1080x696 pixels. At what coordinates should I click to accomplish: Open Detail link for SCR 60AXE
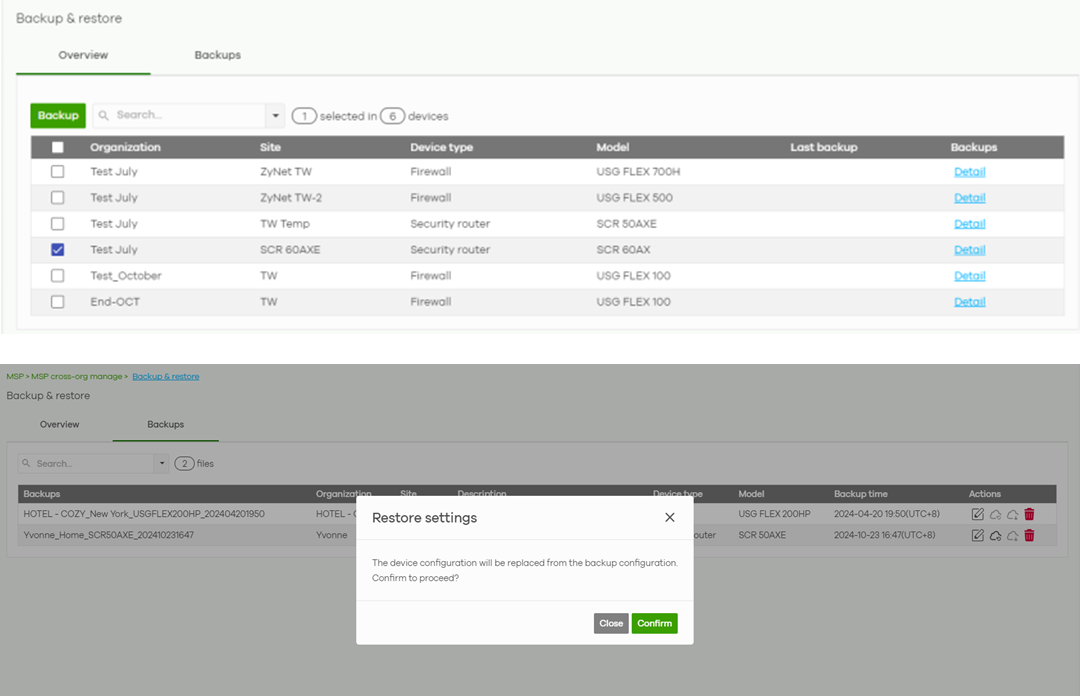970,249
